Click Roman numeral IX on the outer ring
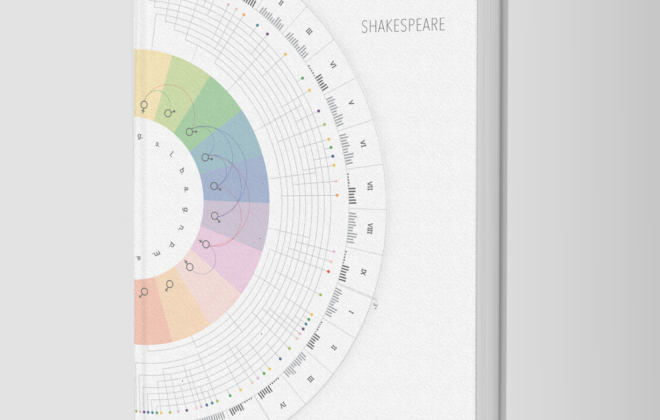This screenshot has height=420, width=660. click(x=364, y=272)
